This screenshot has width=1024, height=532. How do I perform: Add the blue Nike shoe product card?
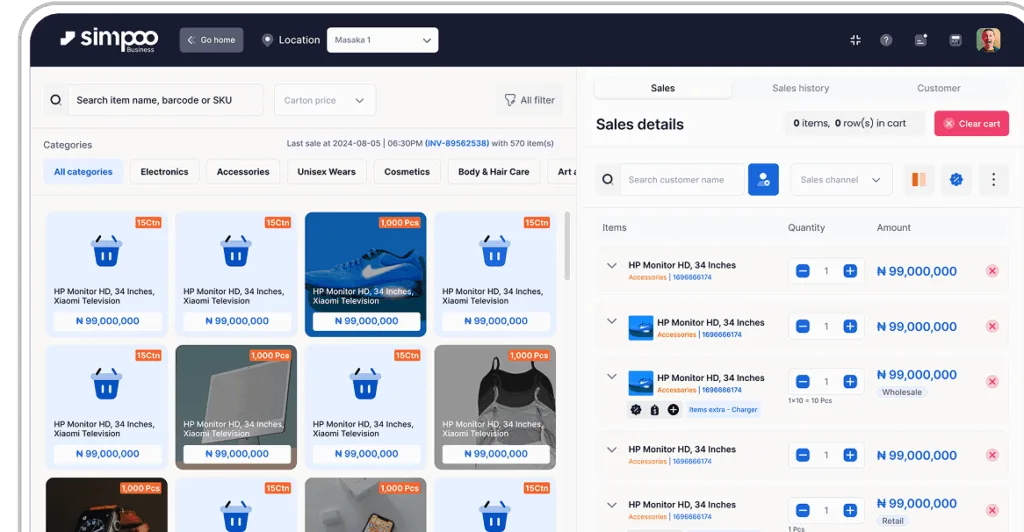(x=366, y=274)
